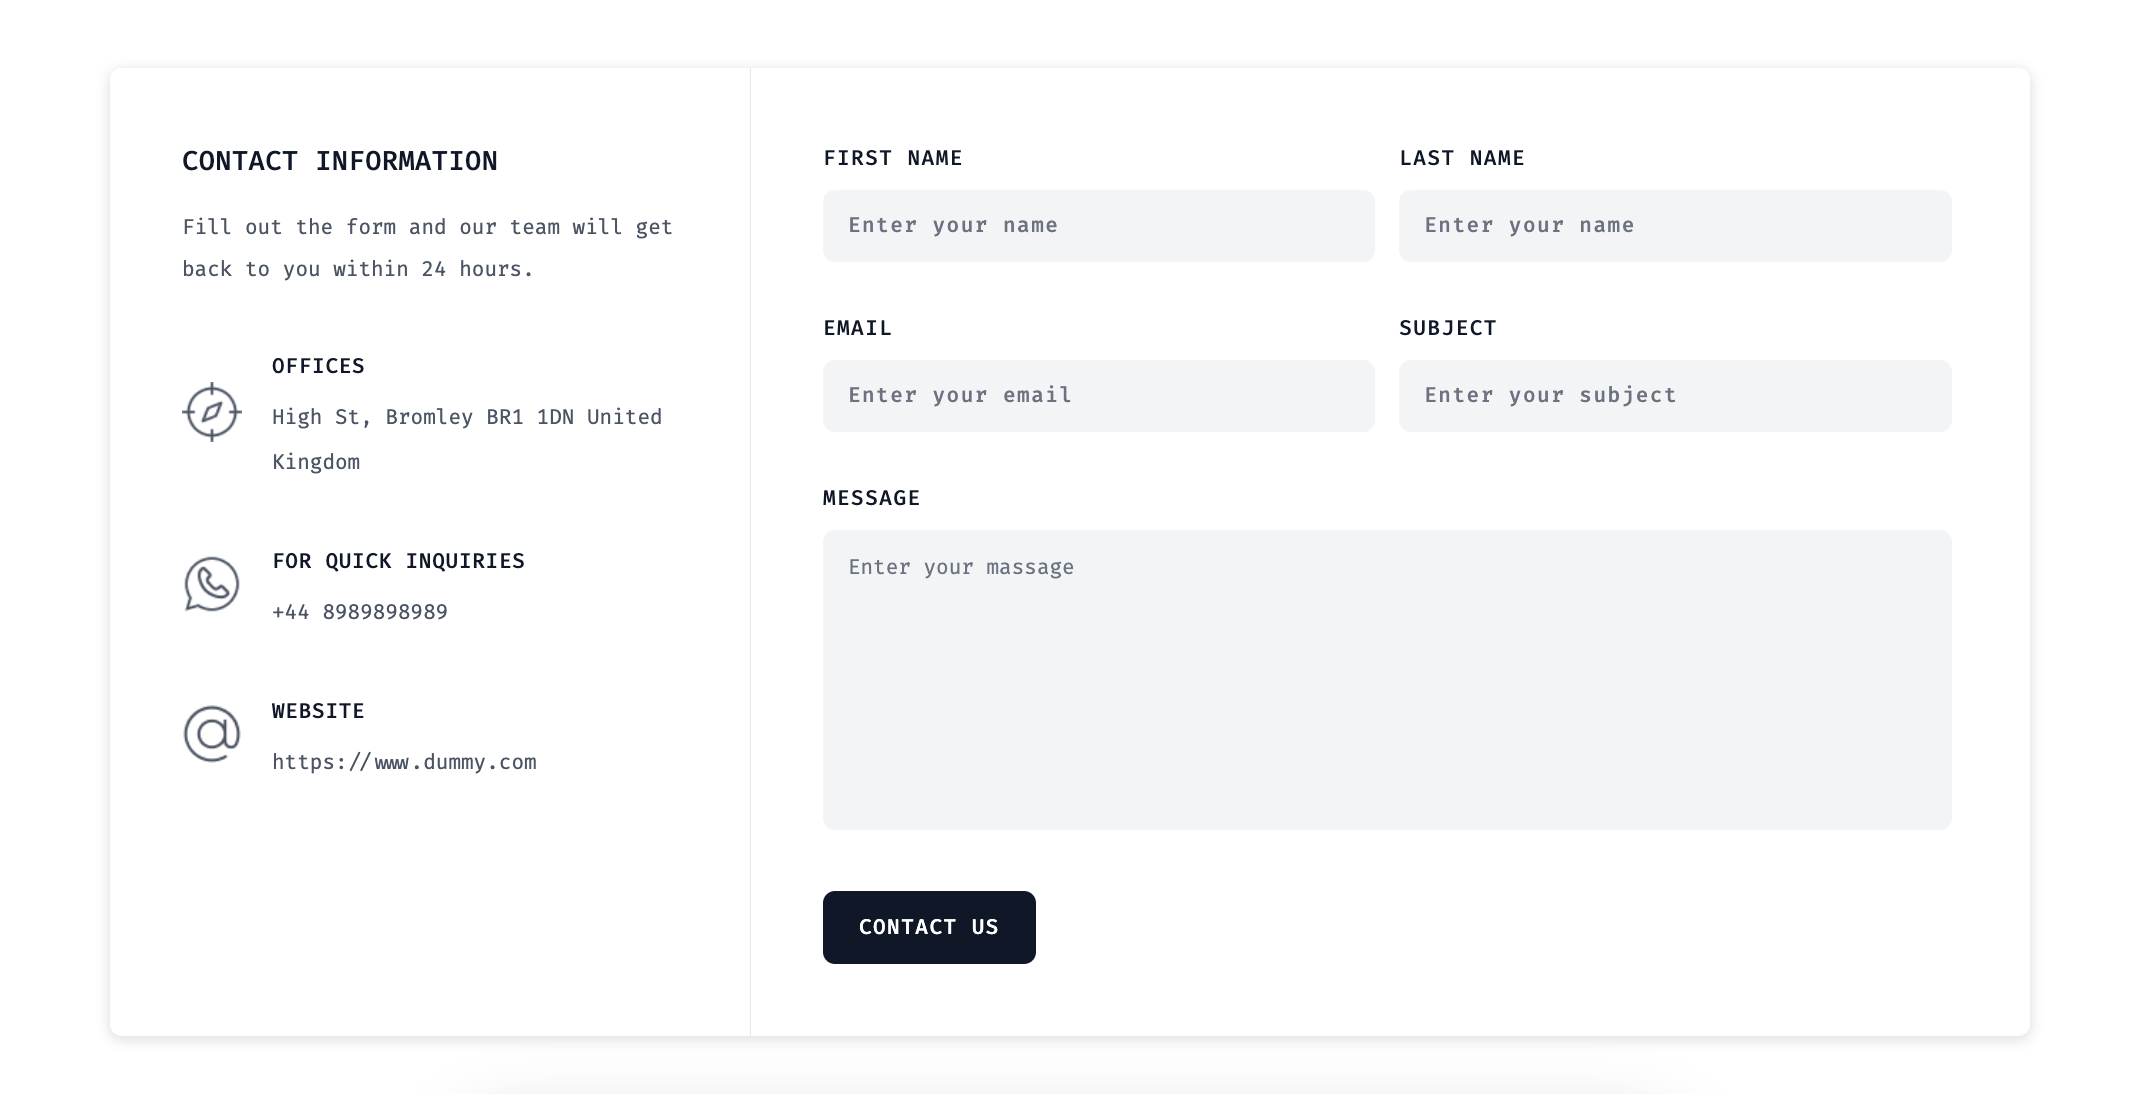The height and width of the screenshot is (1094, 2156).
Task: Click the Email field label
Action: 857,328
